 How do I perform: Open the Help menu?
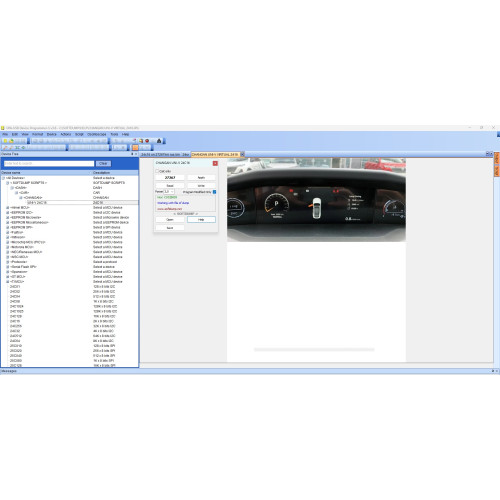125,134
